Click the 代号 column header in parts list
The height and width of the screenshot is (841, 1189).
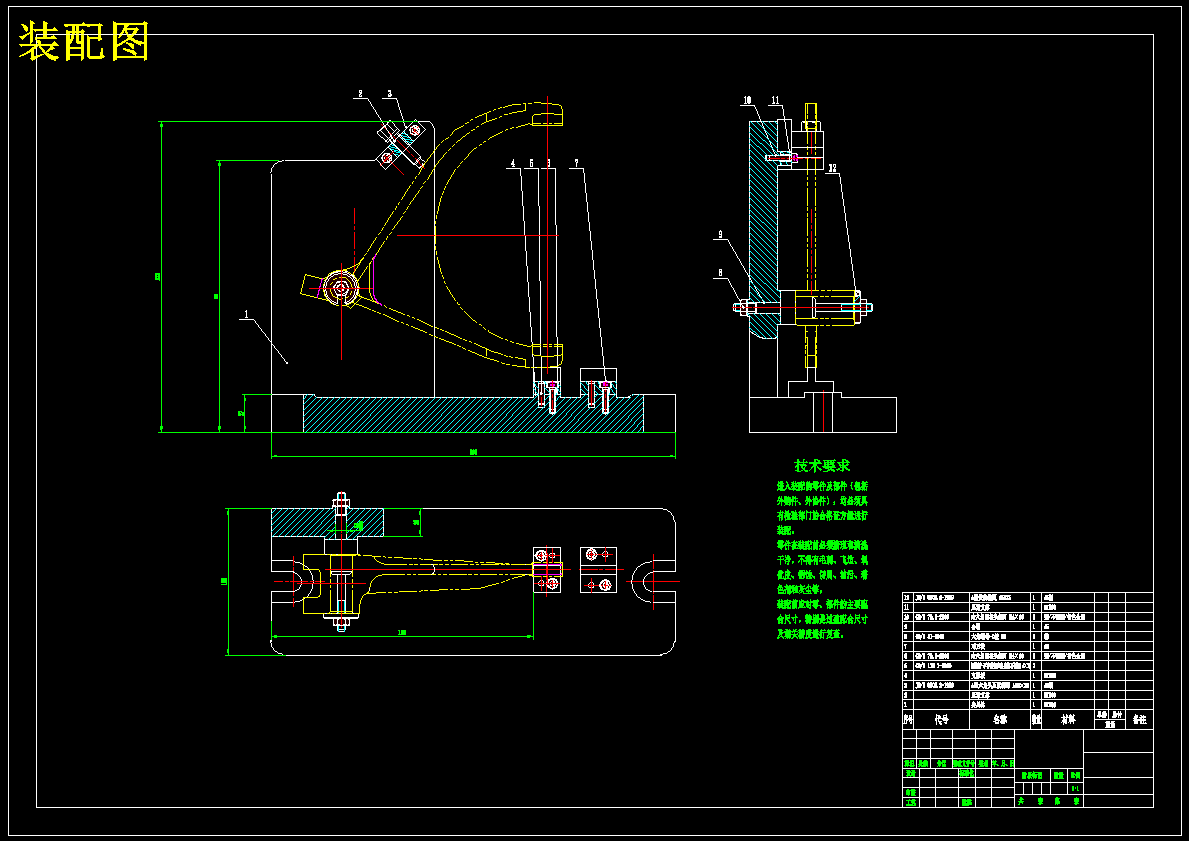pyautogui.click(x=941, y=719)
